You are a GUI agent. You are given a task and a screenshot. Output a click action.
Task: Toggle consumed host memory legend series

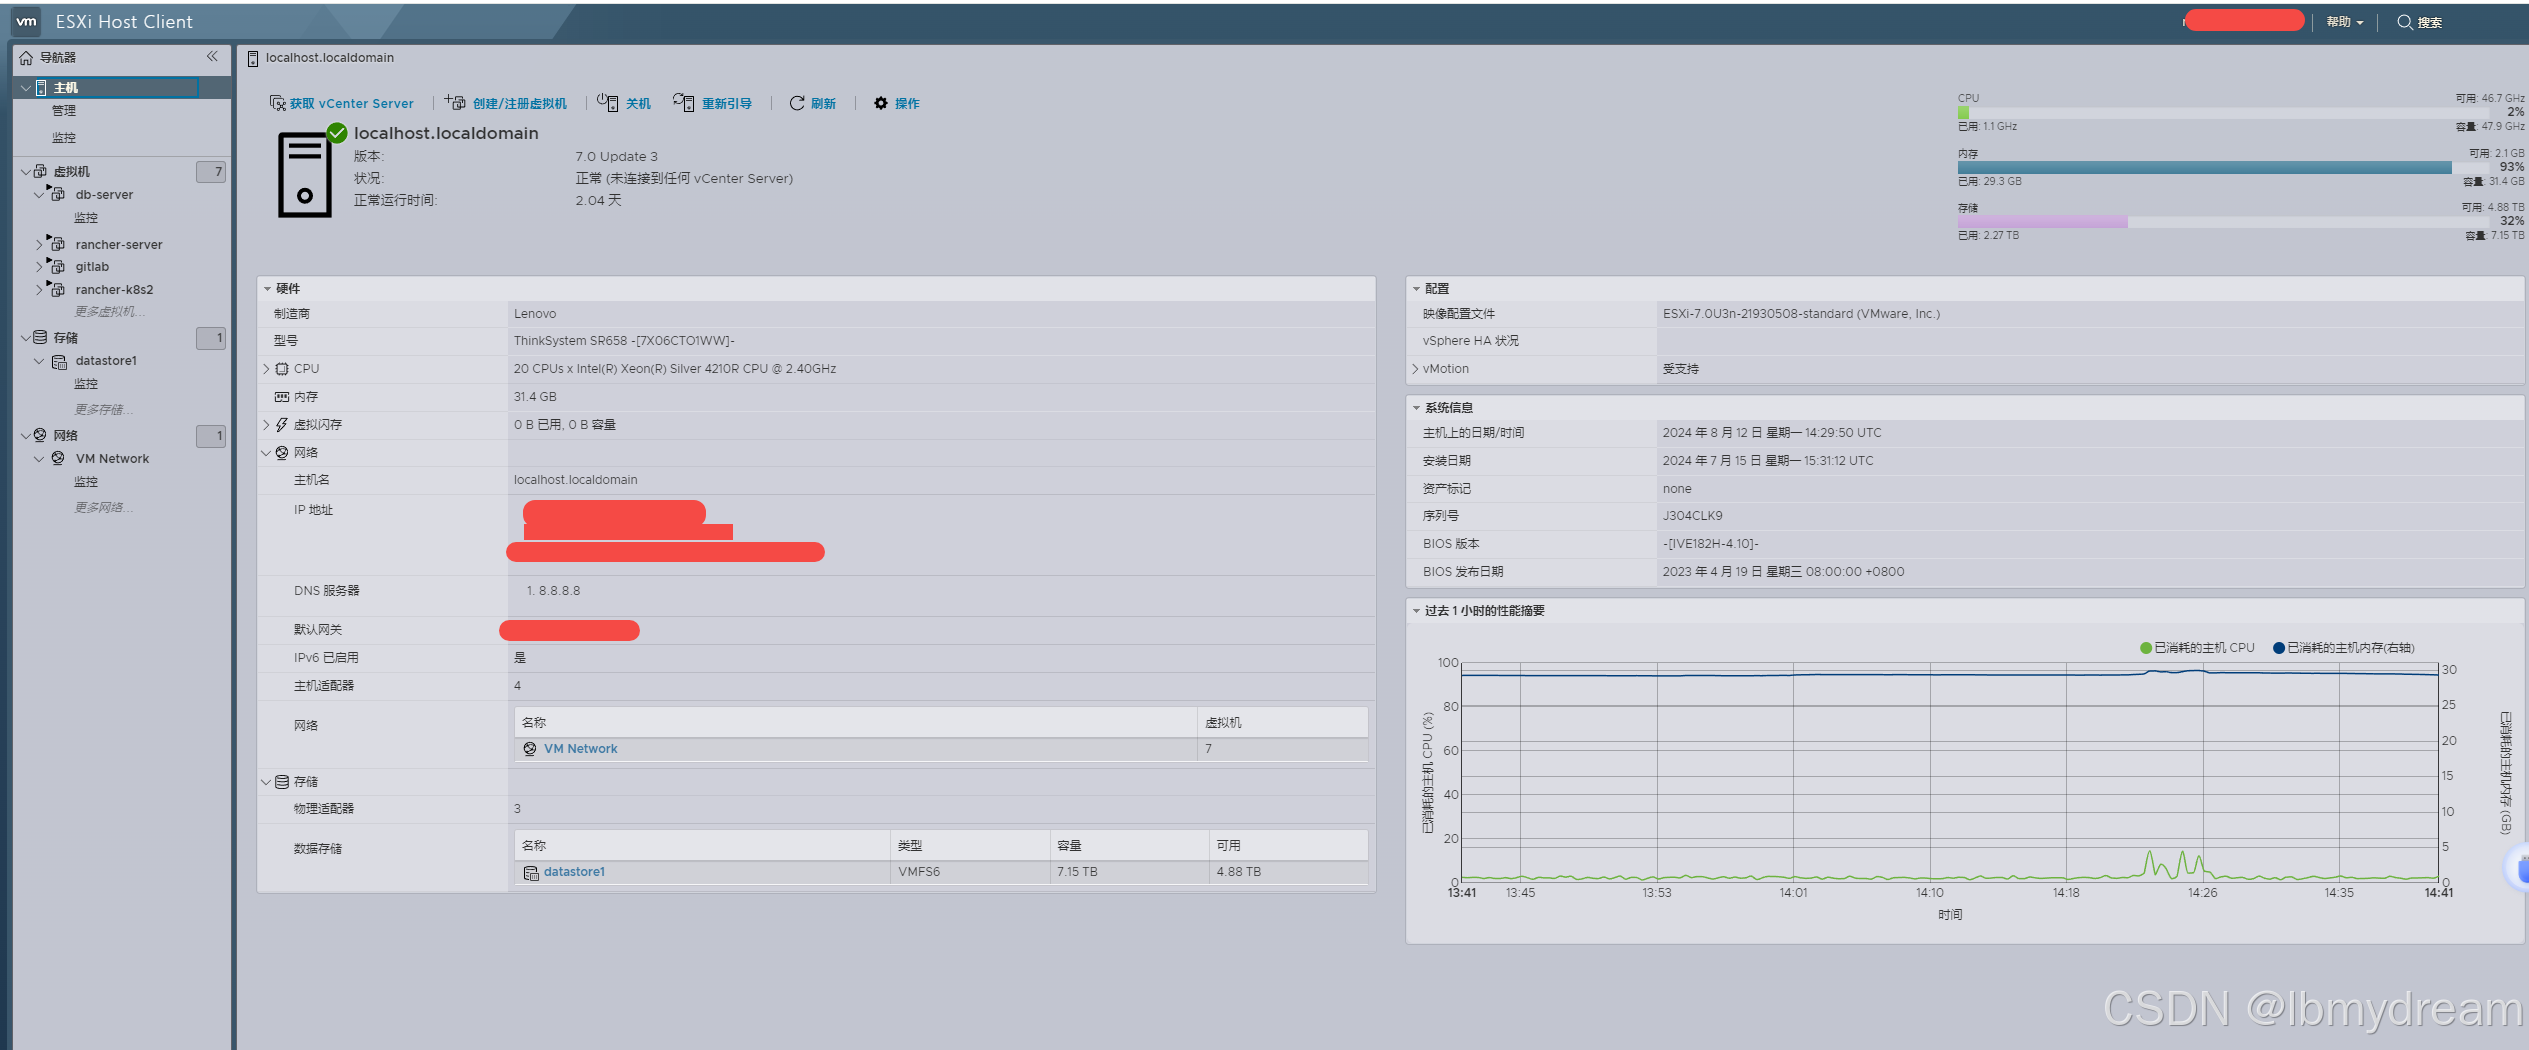[x=2343, y=648]
